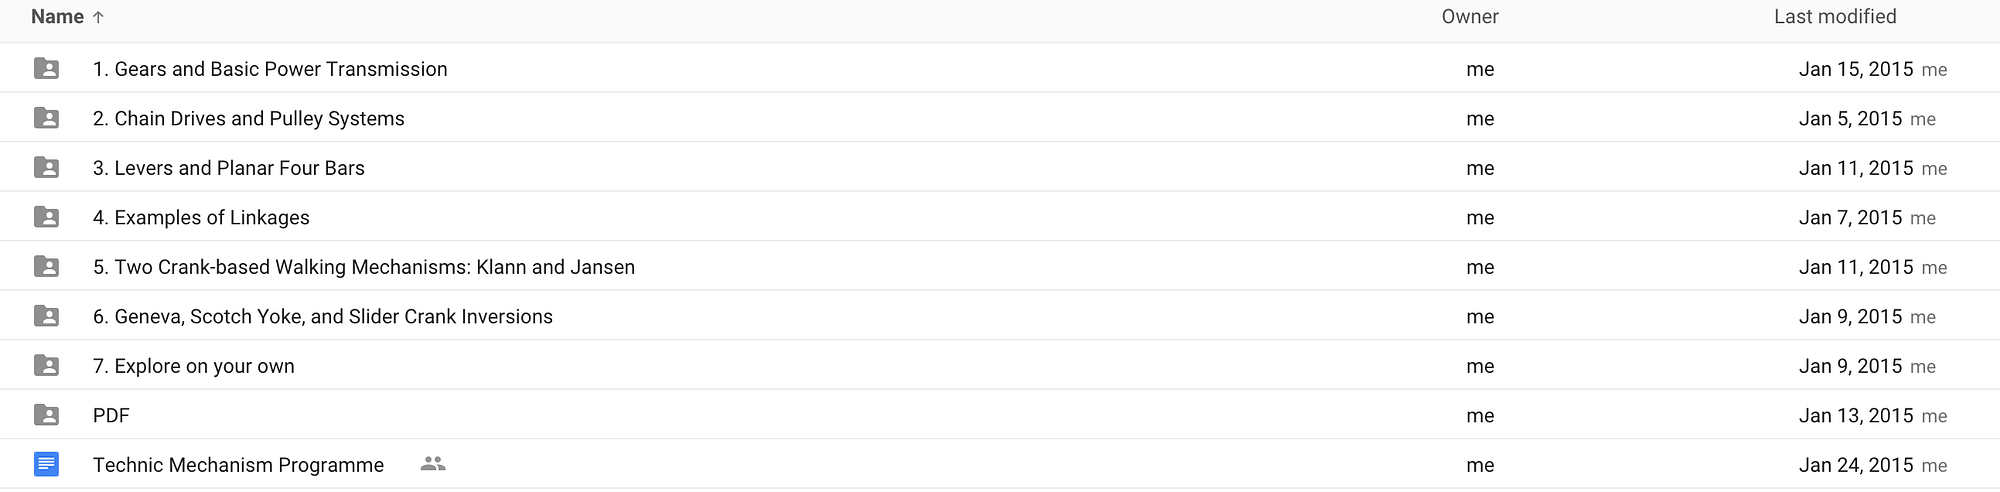The width and height of the screenshot is (2000, 492).
Task: Click folder icon beside Chain Drives and Pulley Systems
Action: (x=46, y=118)
